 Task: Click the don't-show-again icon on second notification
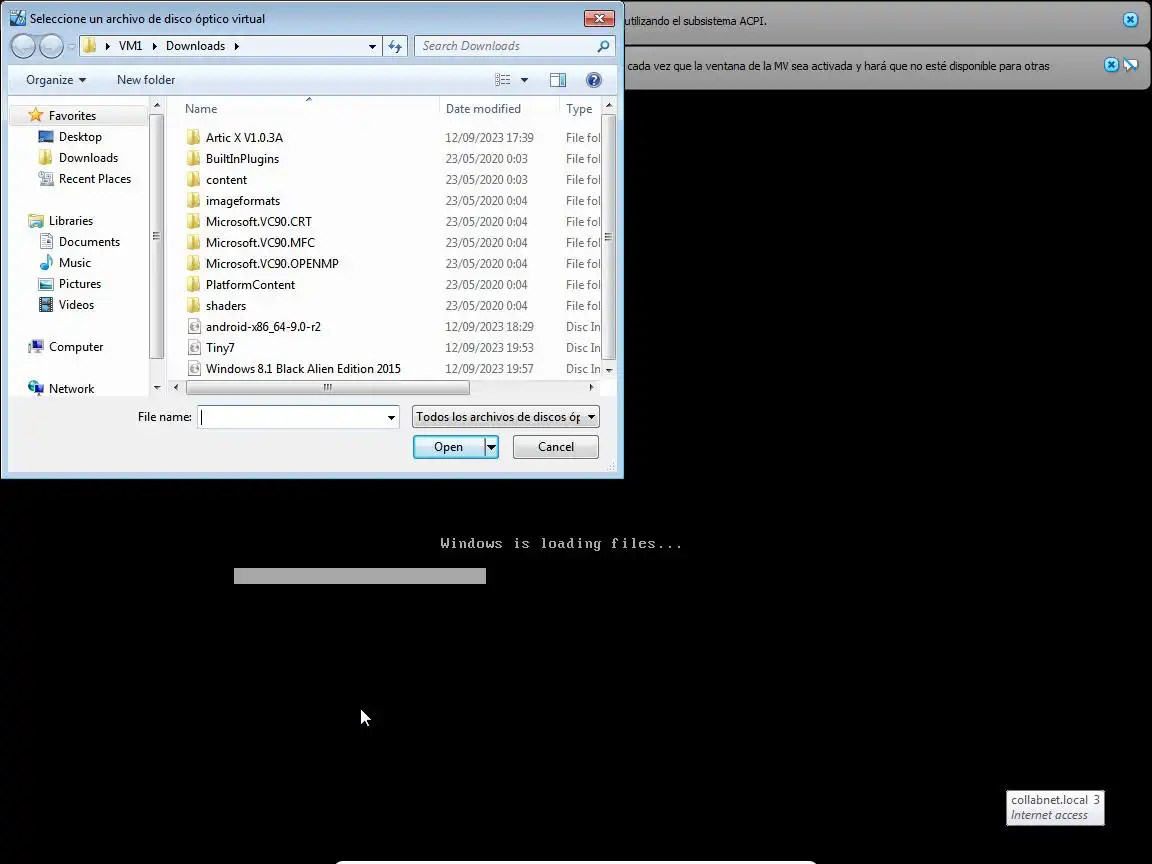pos(1131,65)
